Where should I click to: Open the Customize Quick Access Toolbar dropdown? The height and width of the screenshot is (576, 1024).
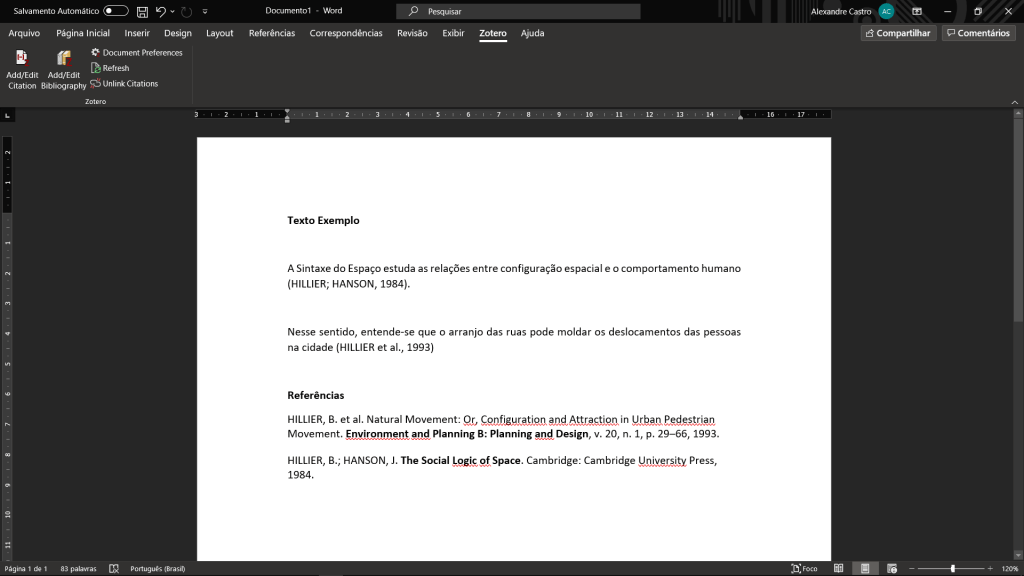click(205, 11)
